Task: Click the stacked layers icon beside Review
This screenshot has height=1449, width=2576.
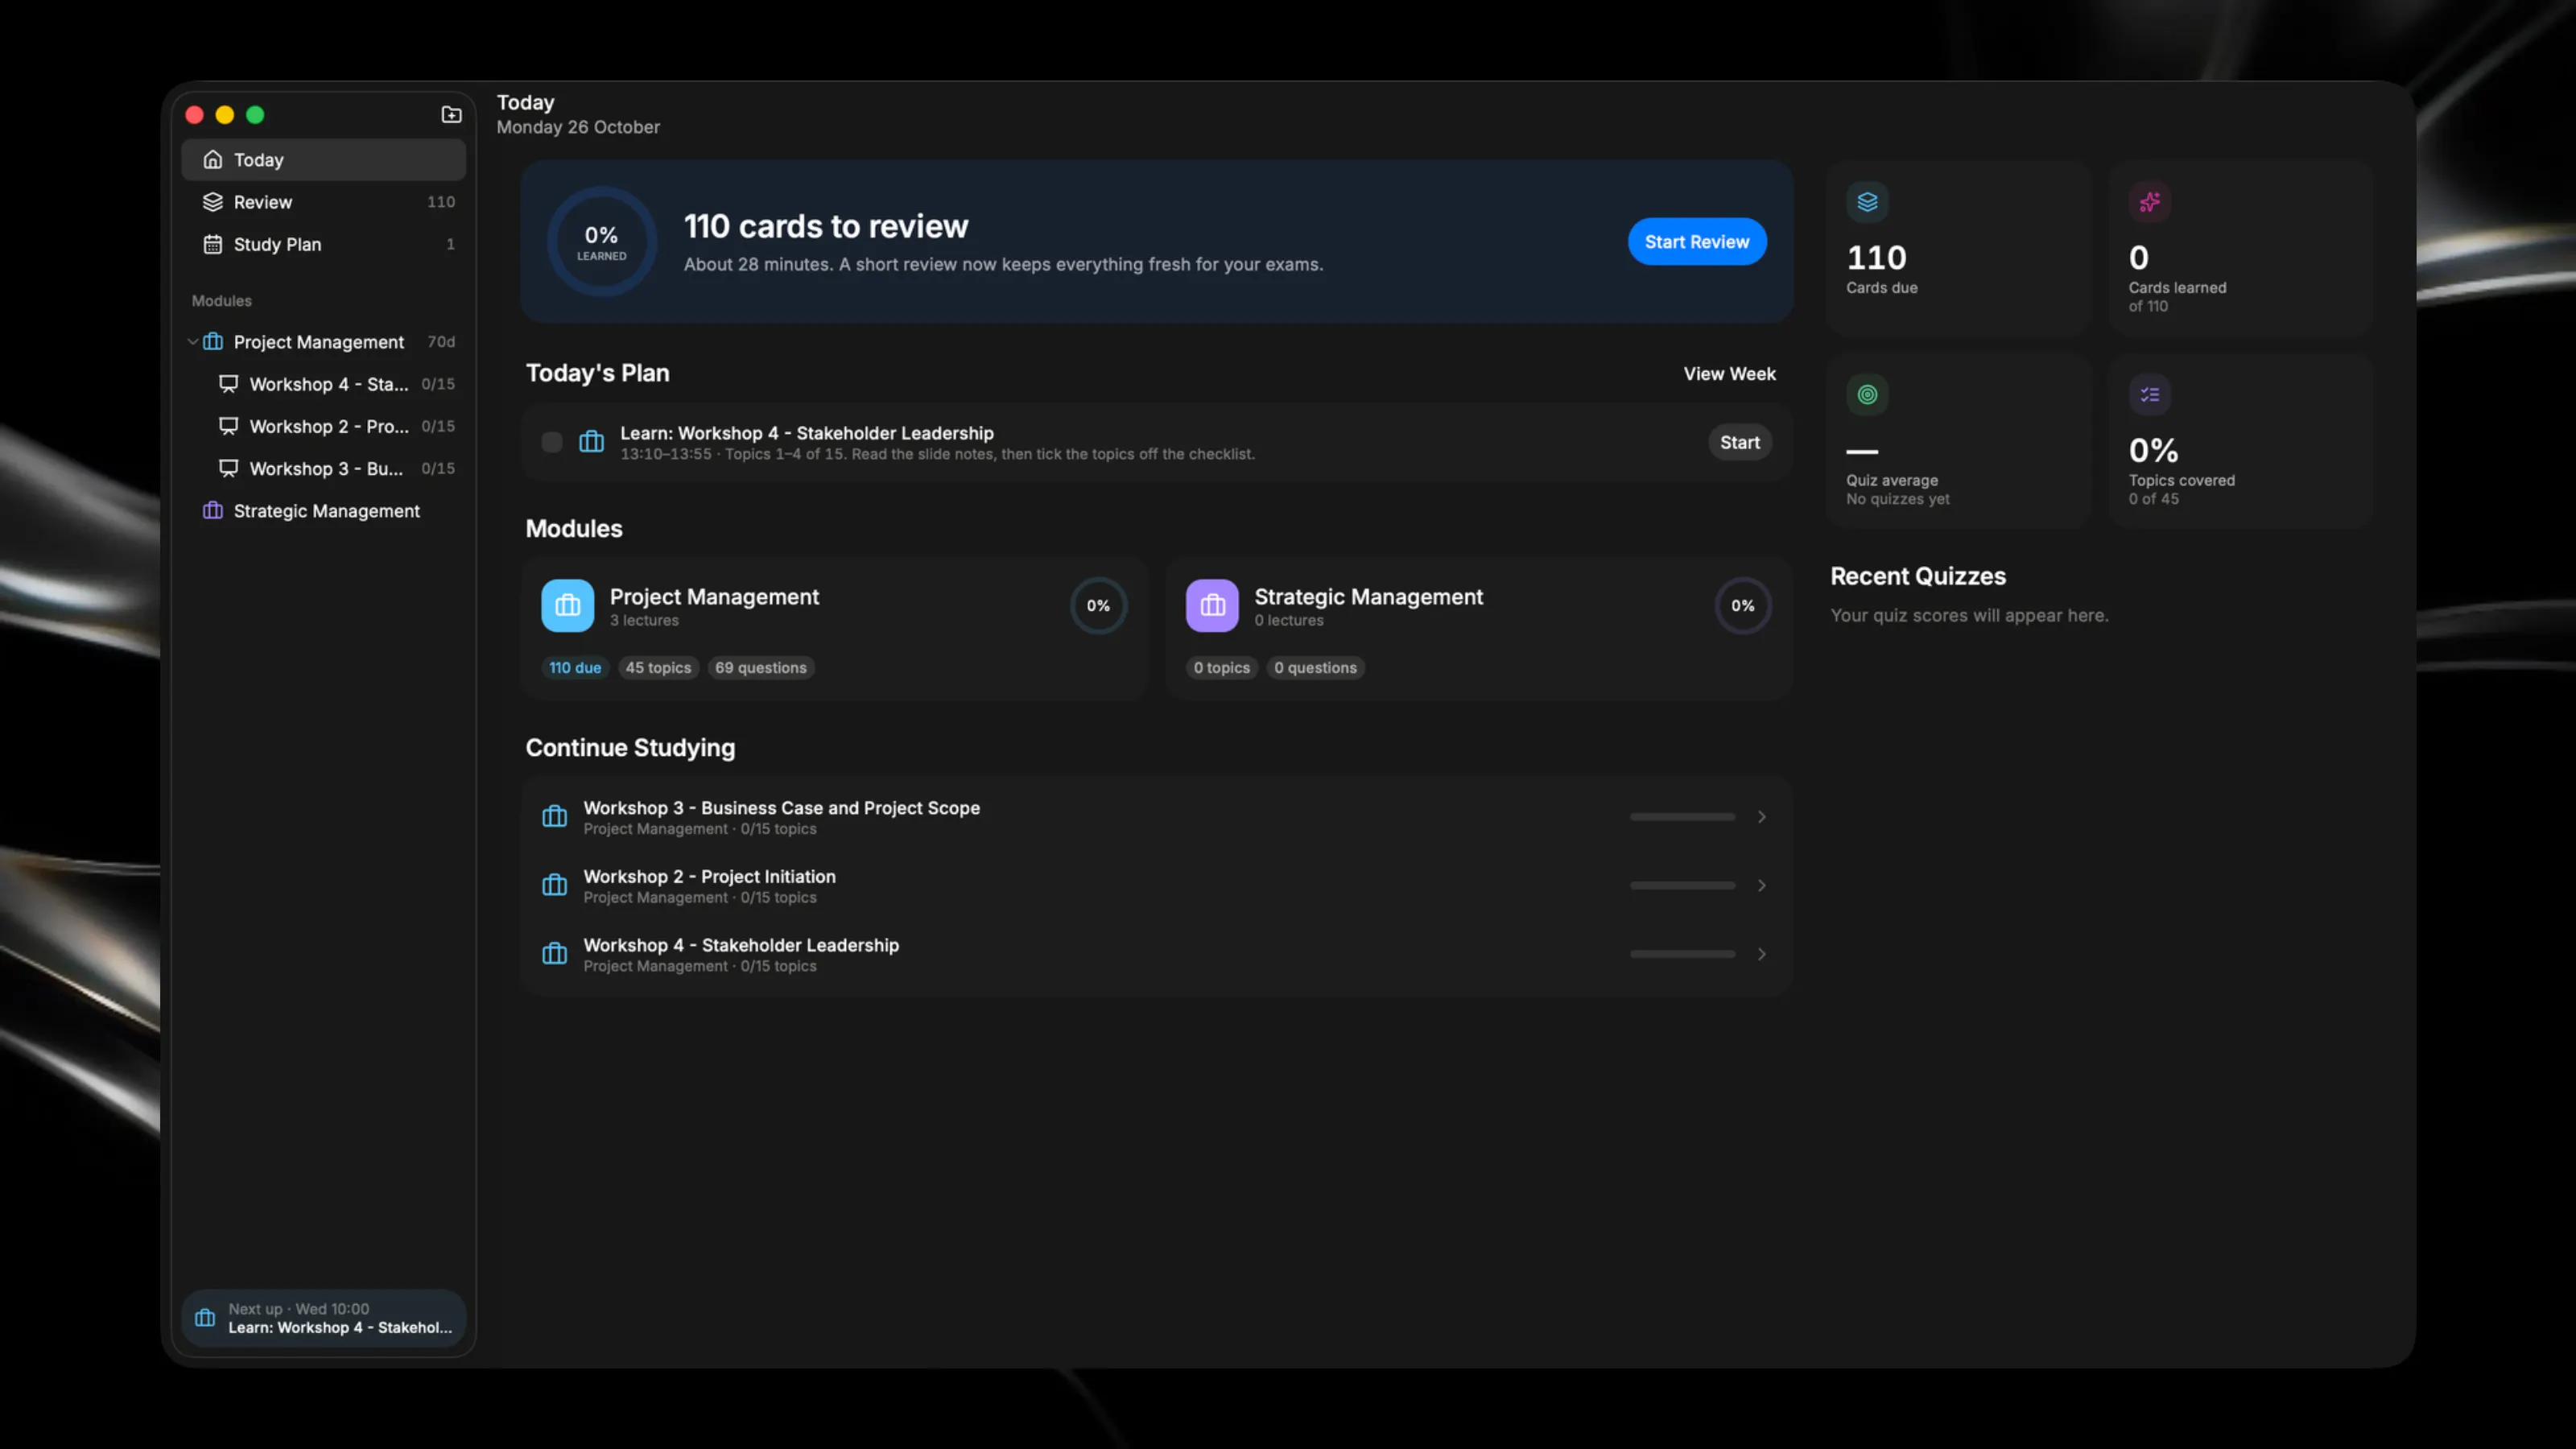Action: (212, 202)
